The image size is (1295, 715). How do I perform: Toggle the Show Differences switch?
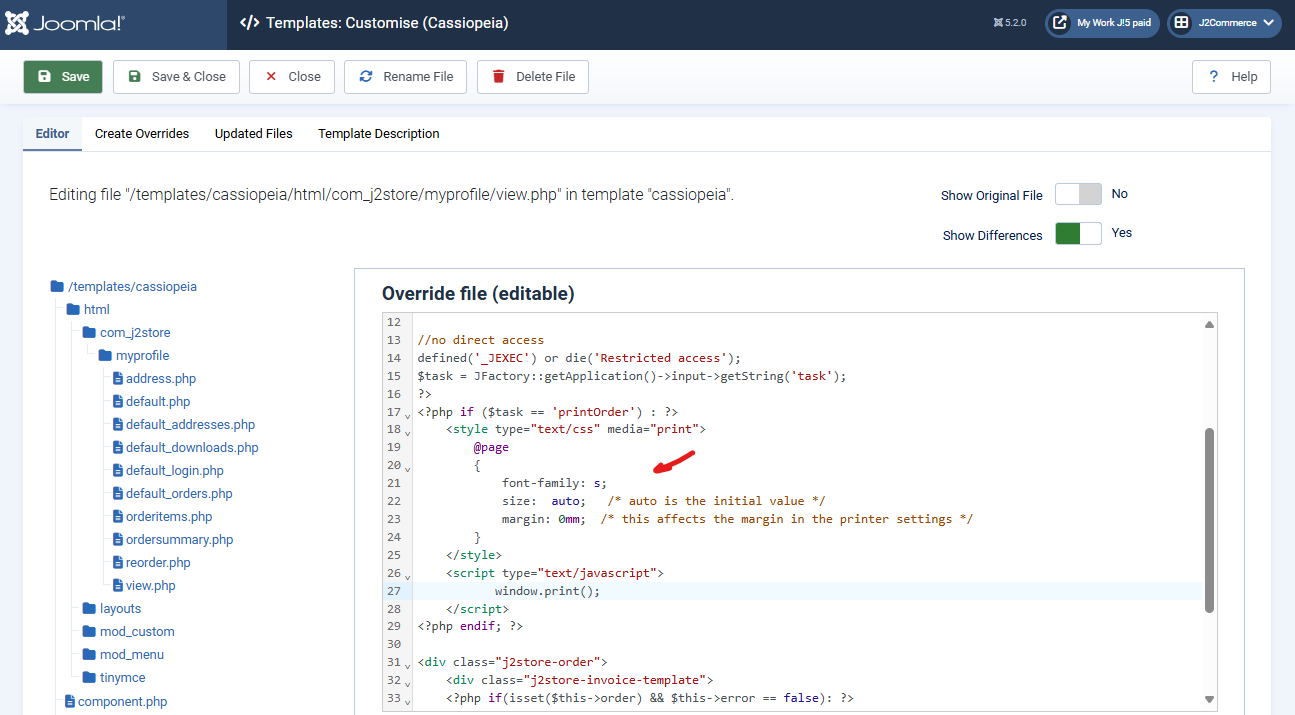1078,233
